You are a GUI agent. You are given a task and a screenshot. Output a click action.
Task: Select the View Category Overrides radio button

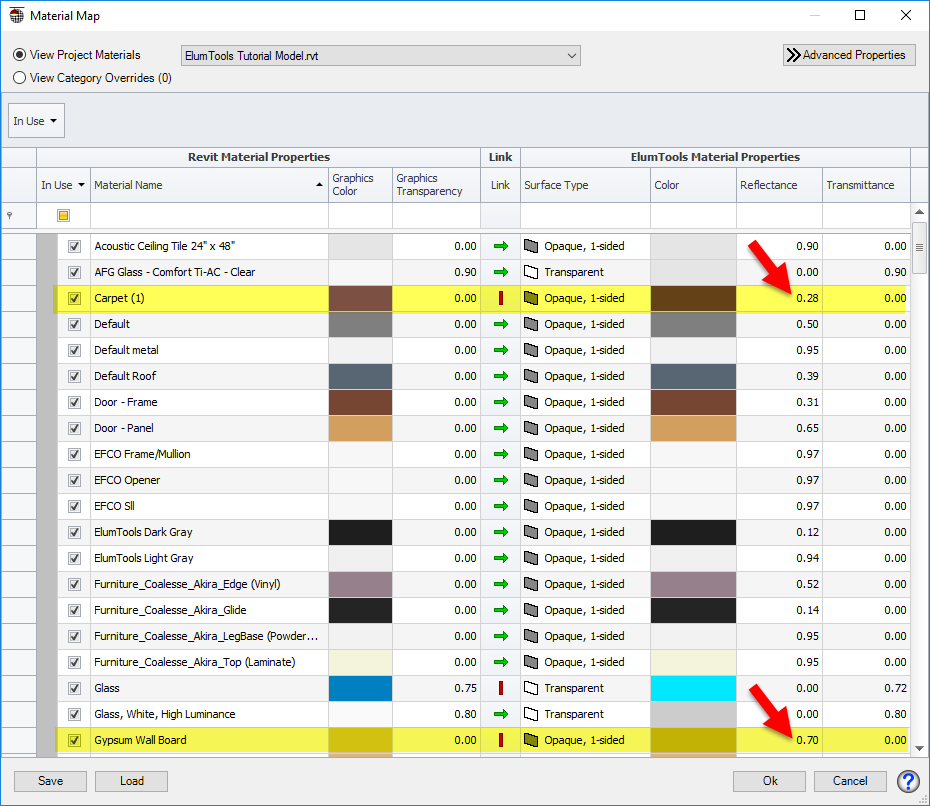pos(17,77)
